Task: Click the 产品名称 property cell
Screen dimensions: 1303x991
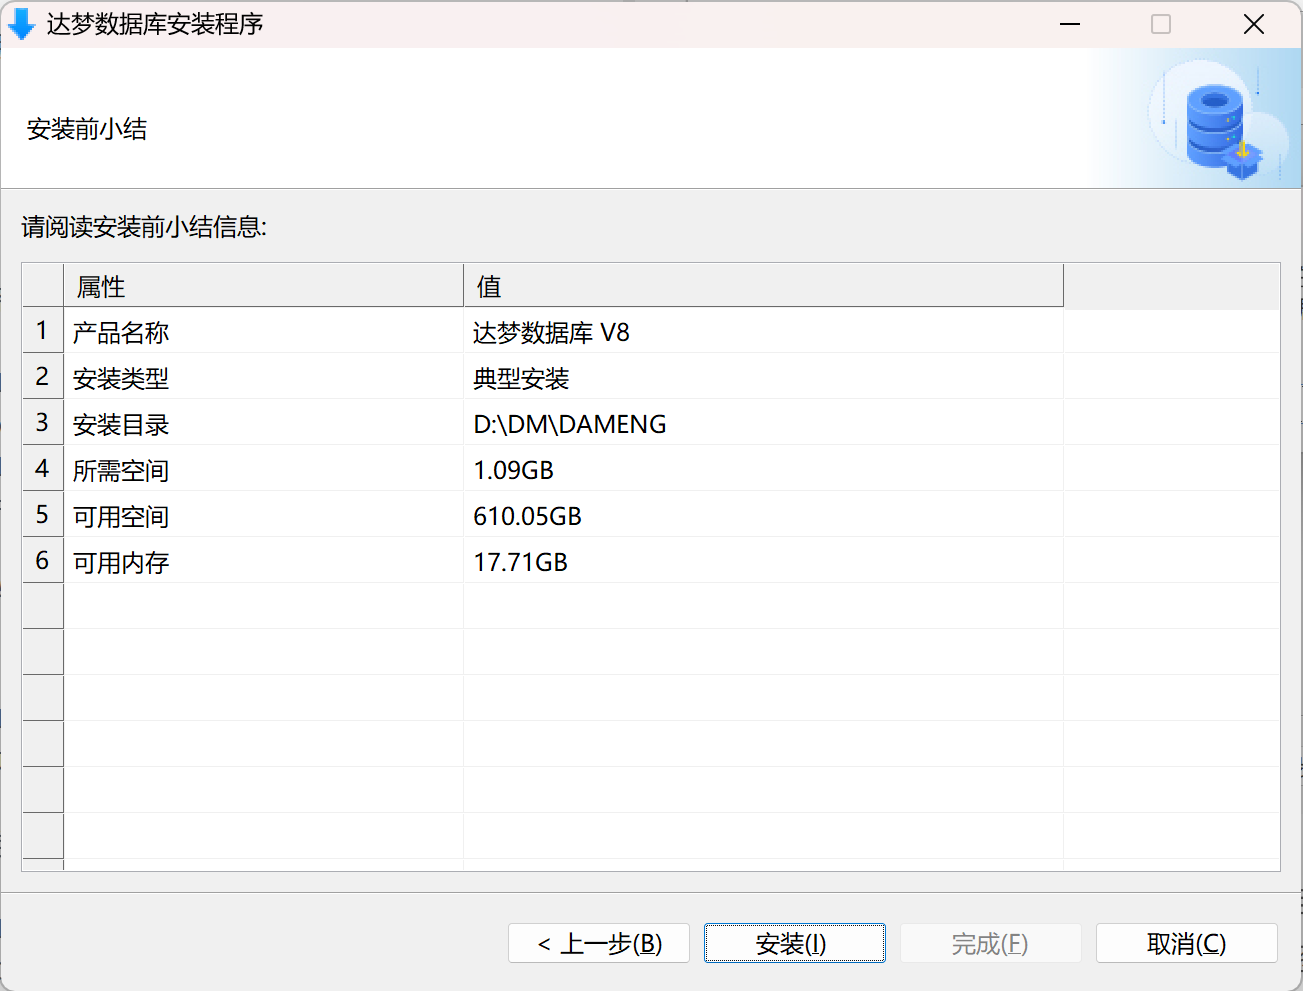Action: click(x=264, y=331)
